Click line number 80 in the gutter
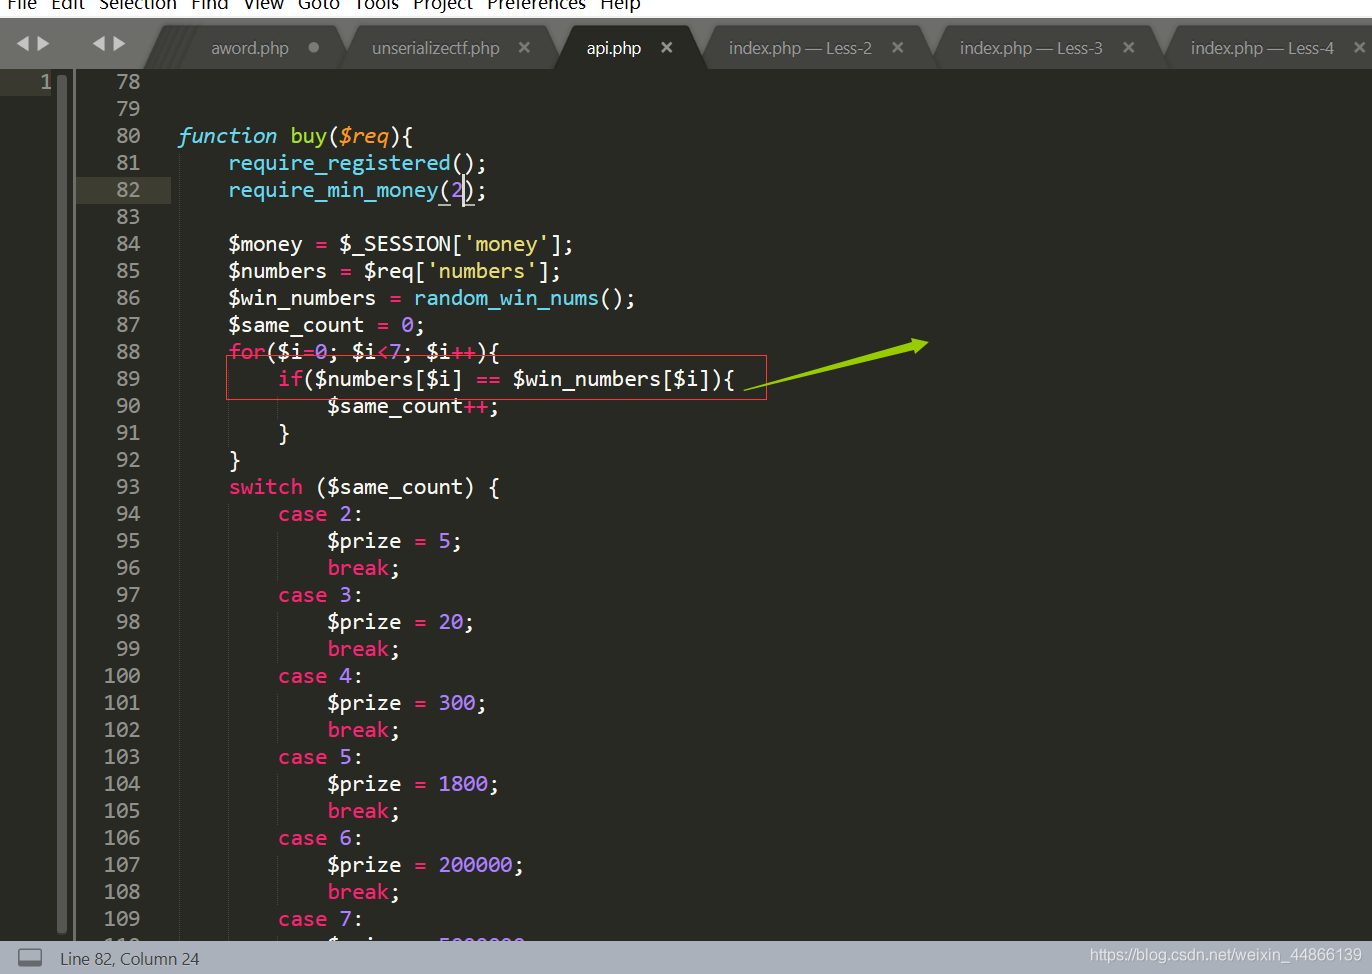1372x974 pixels. pyautogui.click(x=128, y=136)
